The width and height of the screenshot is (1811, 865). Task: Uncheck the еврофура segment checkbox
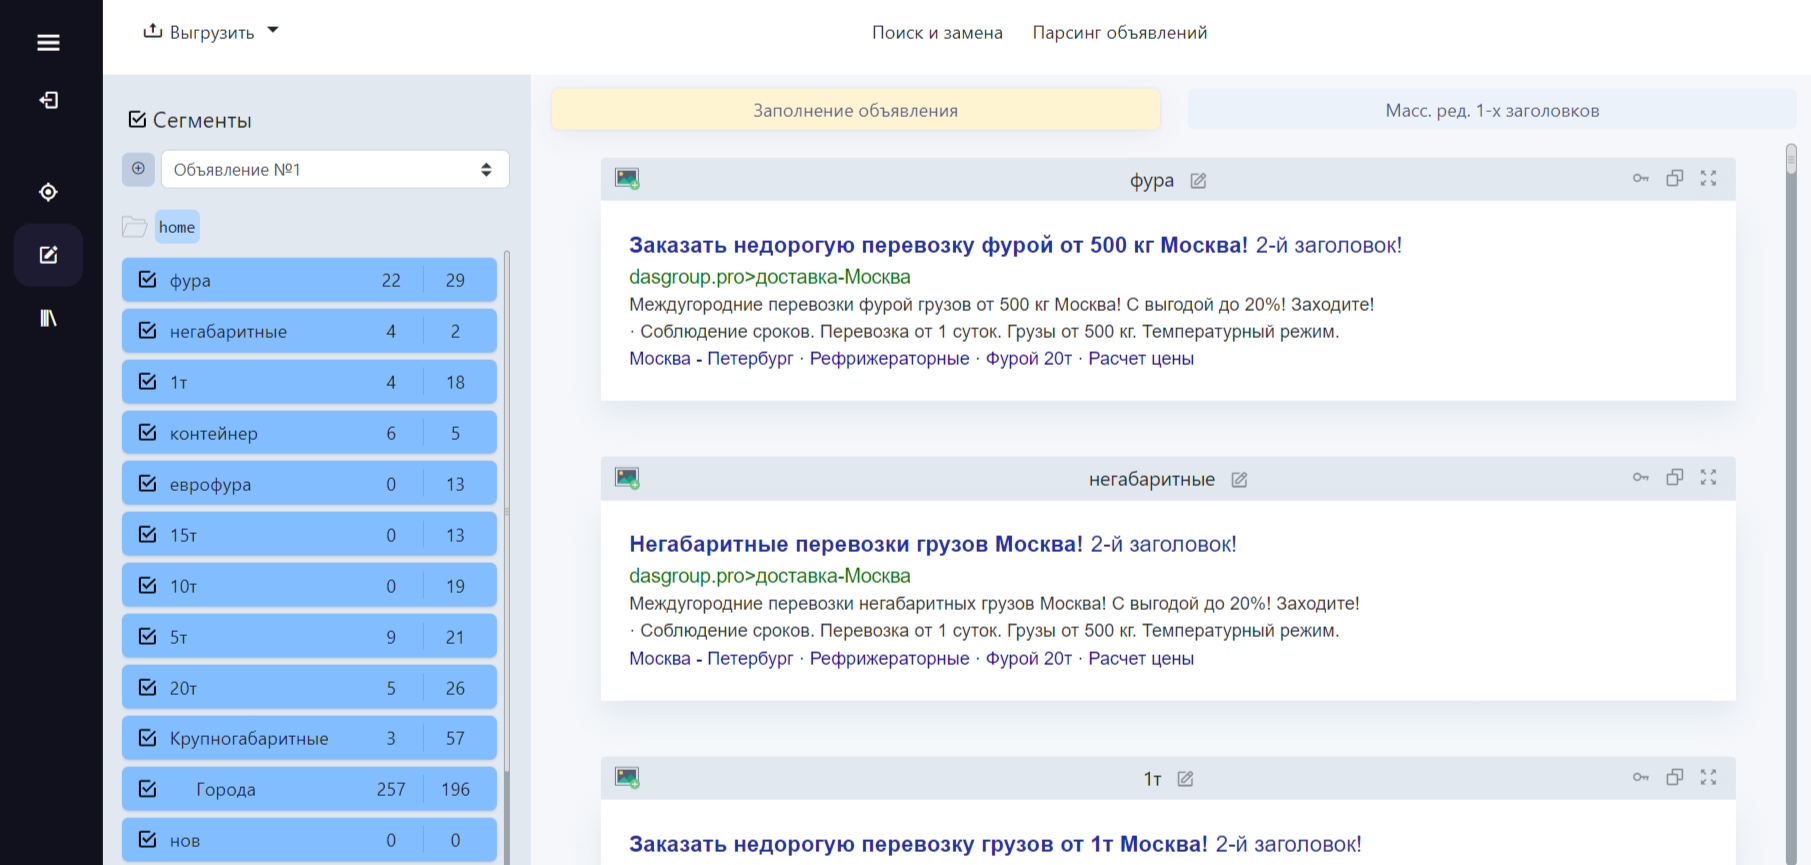pyautogui.click(x=148, y=484)
